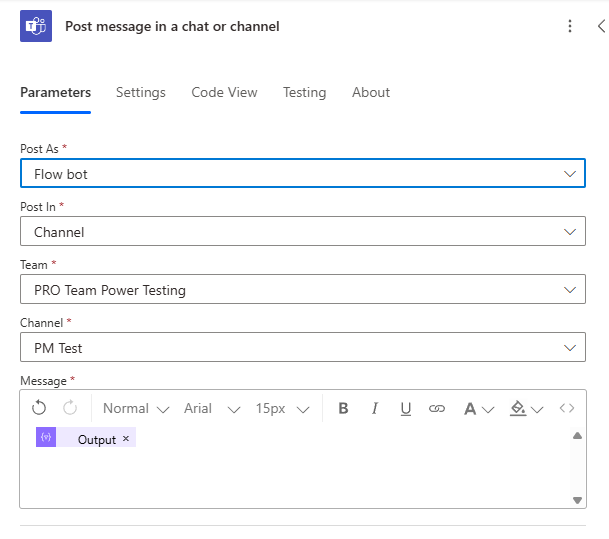The width and height of the screenshot is (609, 539).
Task: Switch to the Code View tab
Action: (x=224, y=92)
